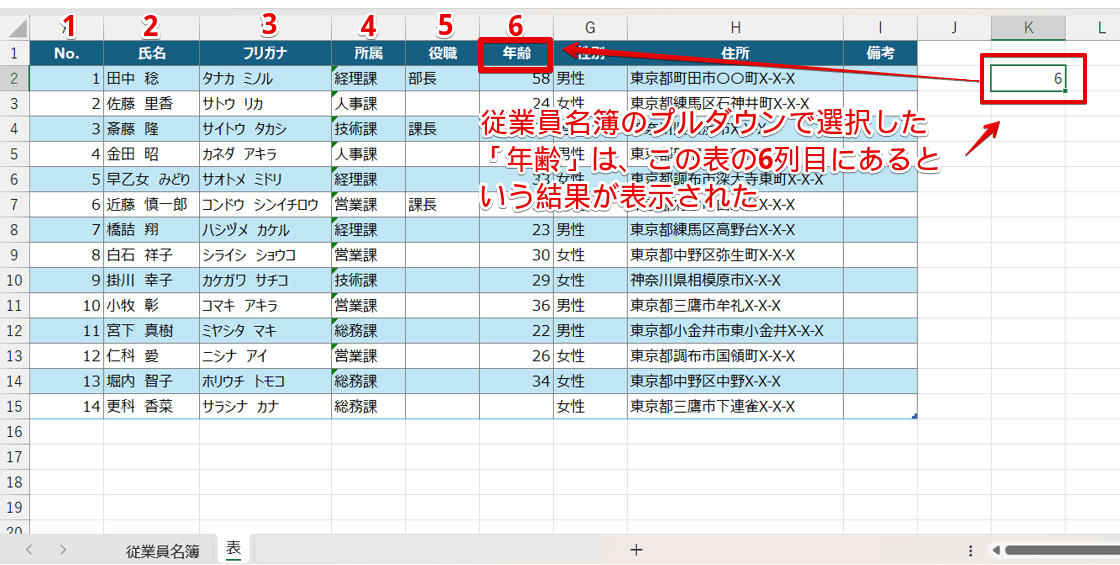The width and height of the screenshot is (1120, 565).
Task: Click age 58 in 田中 稔's row
Action: point(516,80)
